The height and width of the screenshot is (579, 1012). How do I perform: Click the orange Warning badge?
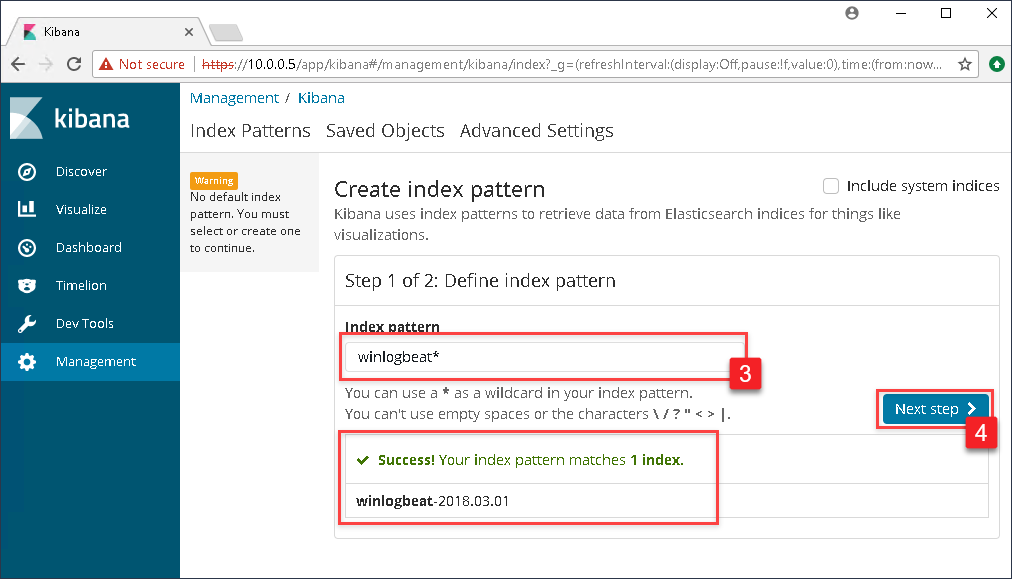[x=214, y=181]
